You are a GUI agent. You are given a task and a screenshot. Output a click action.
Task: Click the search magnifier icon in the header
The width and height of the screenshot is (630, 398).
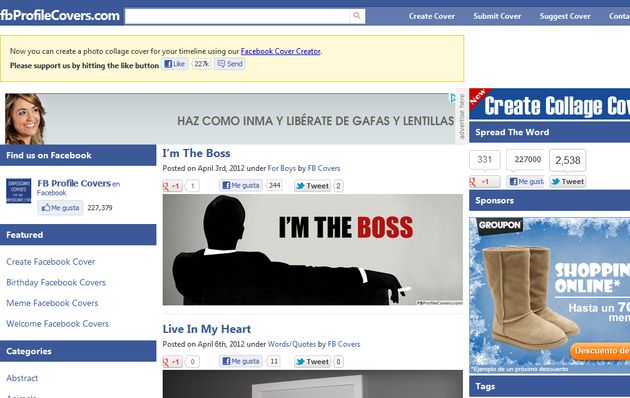(x=357, y=16)
